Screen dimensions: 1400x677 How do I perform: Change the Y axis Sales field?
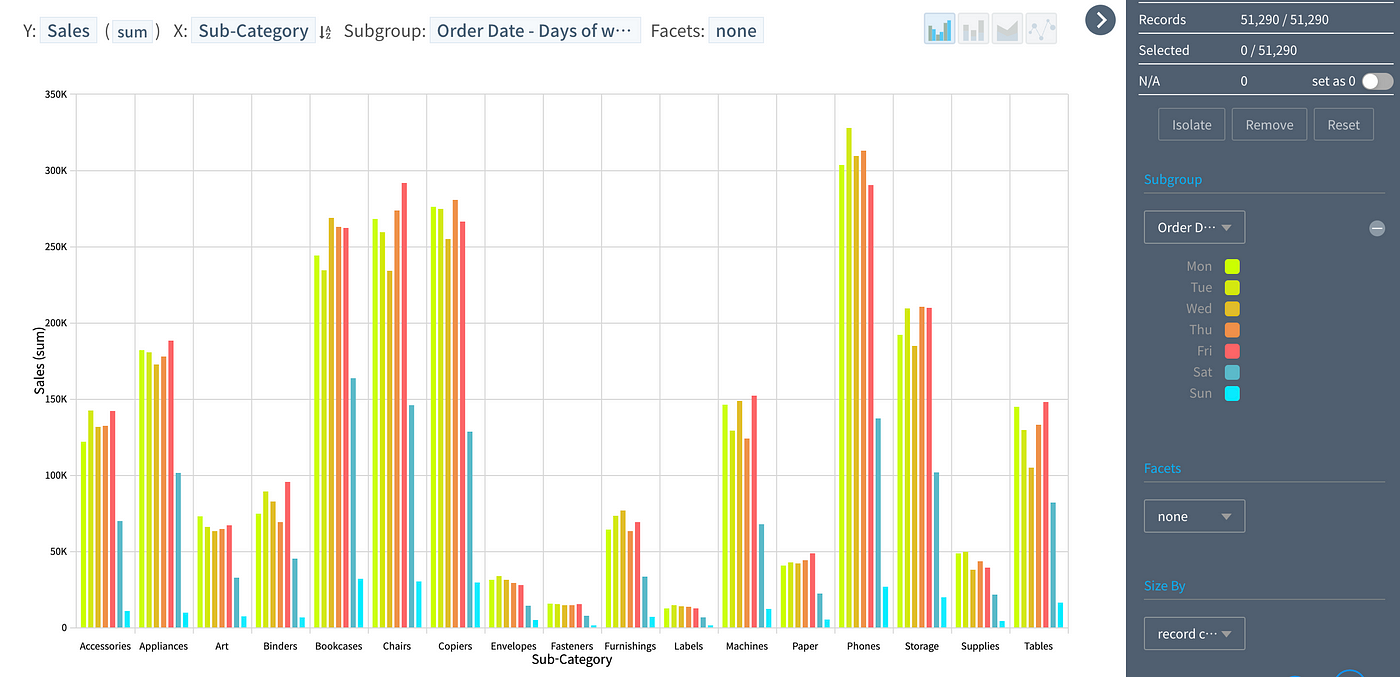(69, 31)
